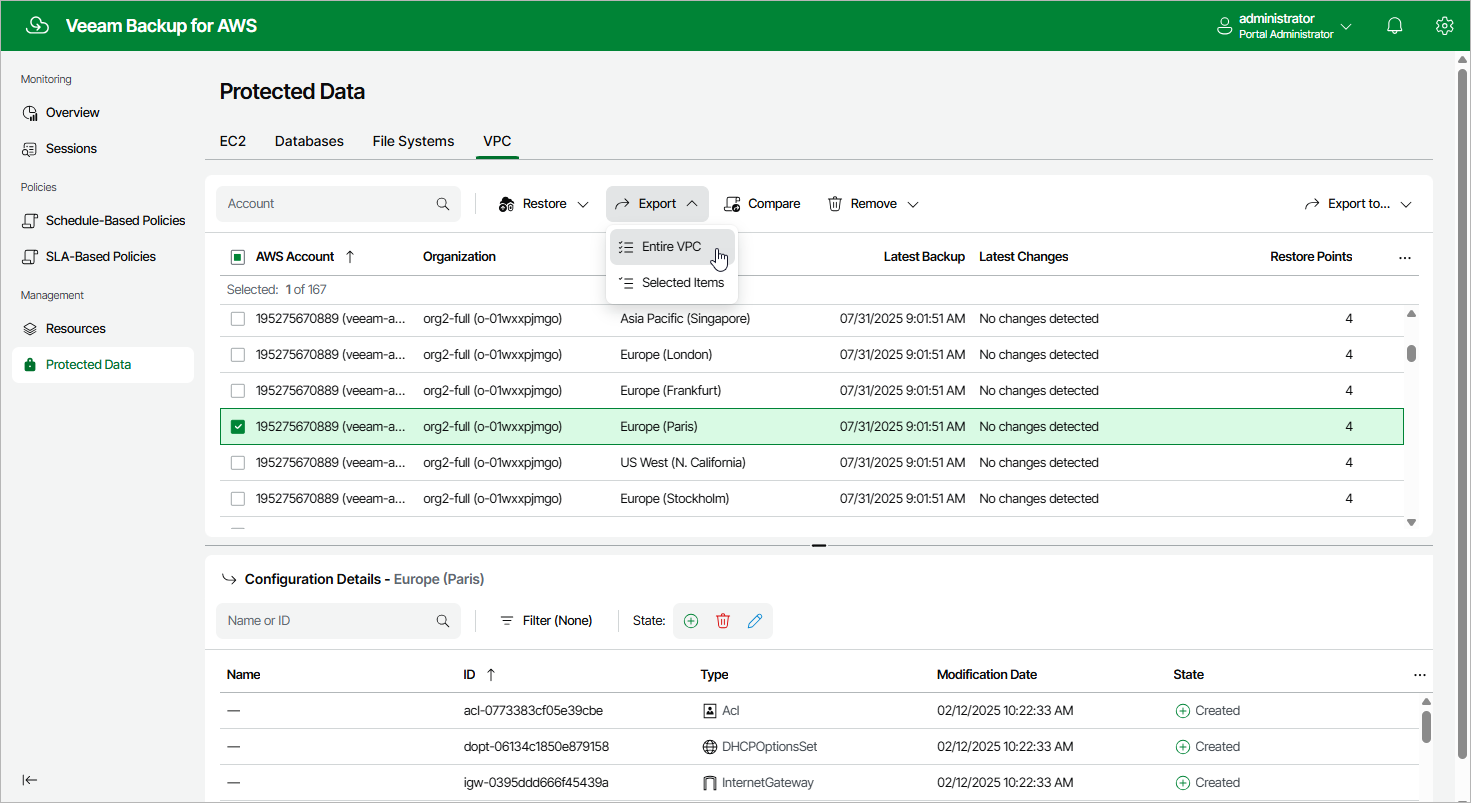
Task: Click the Overview sidebar icon
Action: (x=30, y=113)
